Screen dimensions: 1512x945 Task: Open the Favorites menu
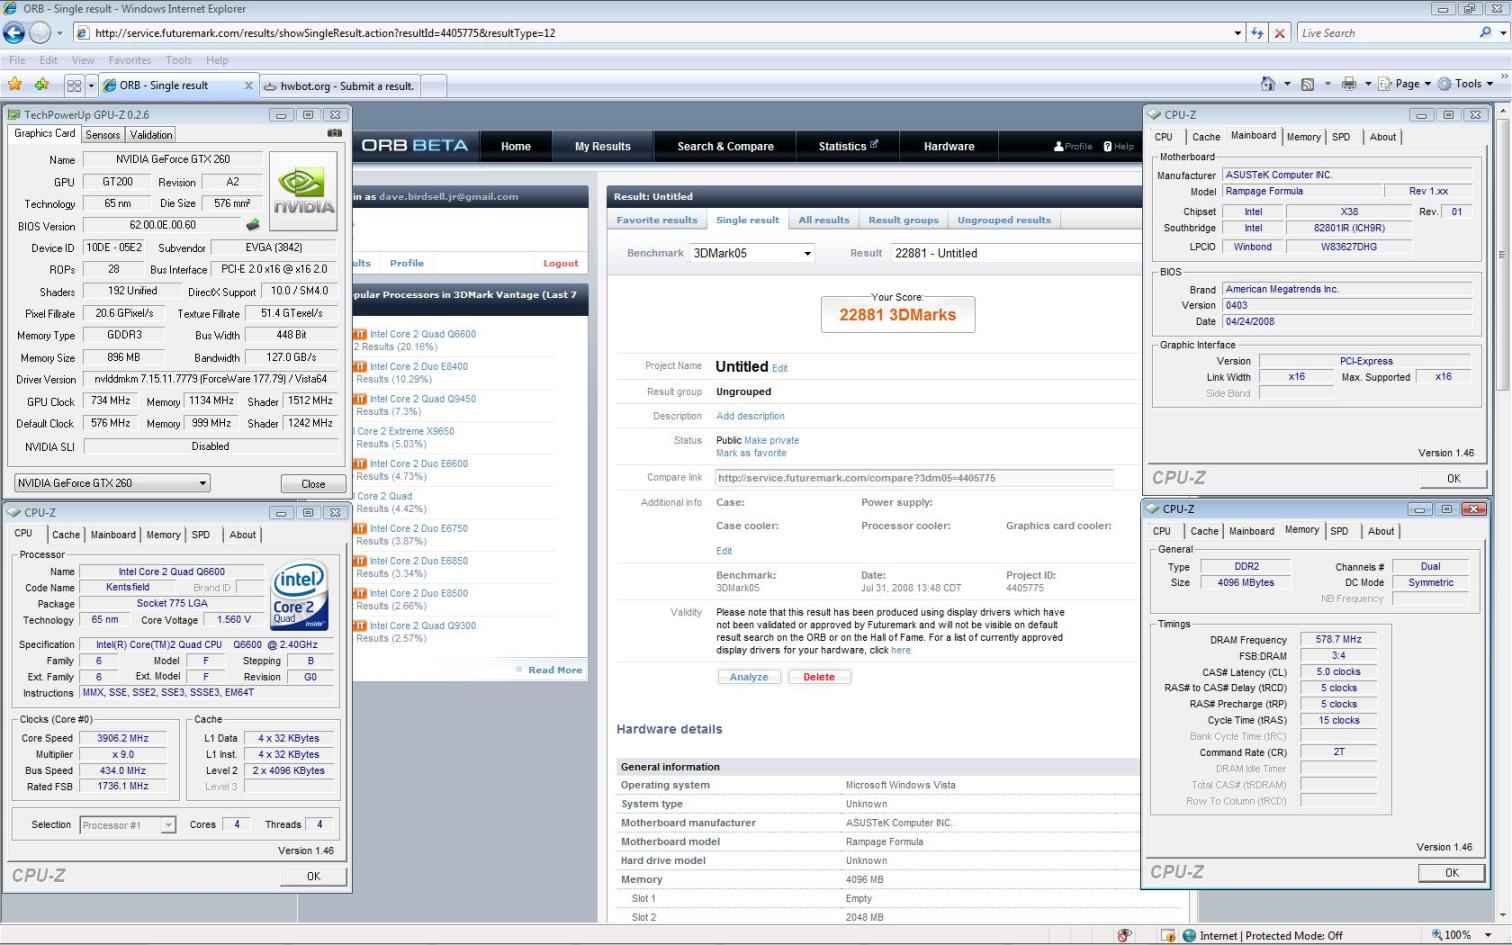pos(130,60)
